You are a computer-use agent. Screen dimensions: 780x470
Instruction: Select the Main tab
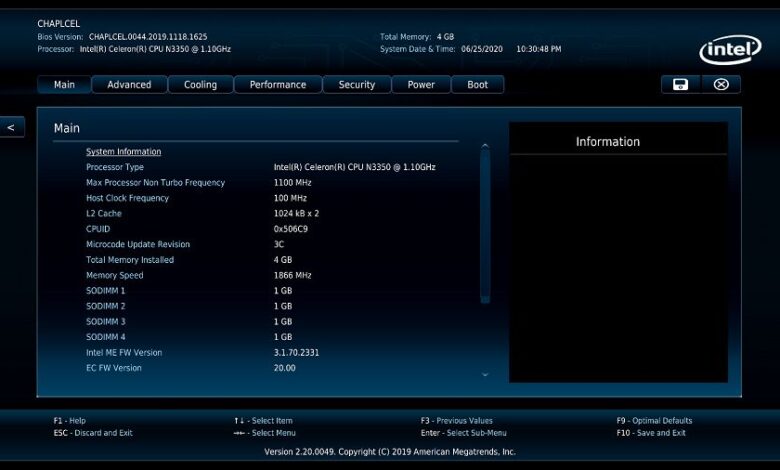(x=64, y=85)
